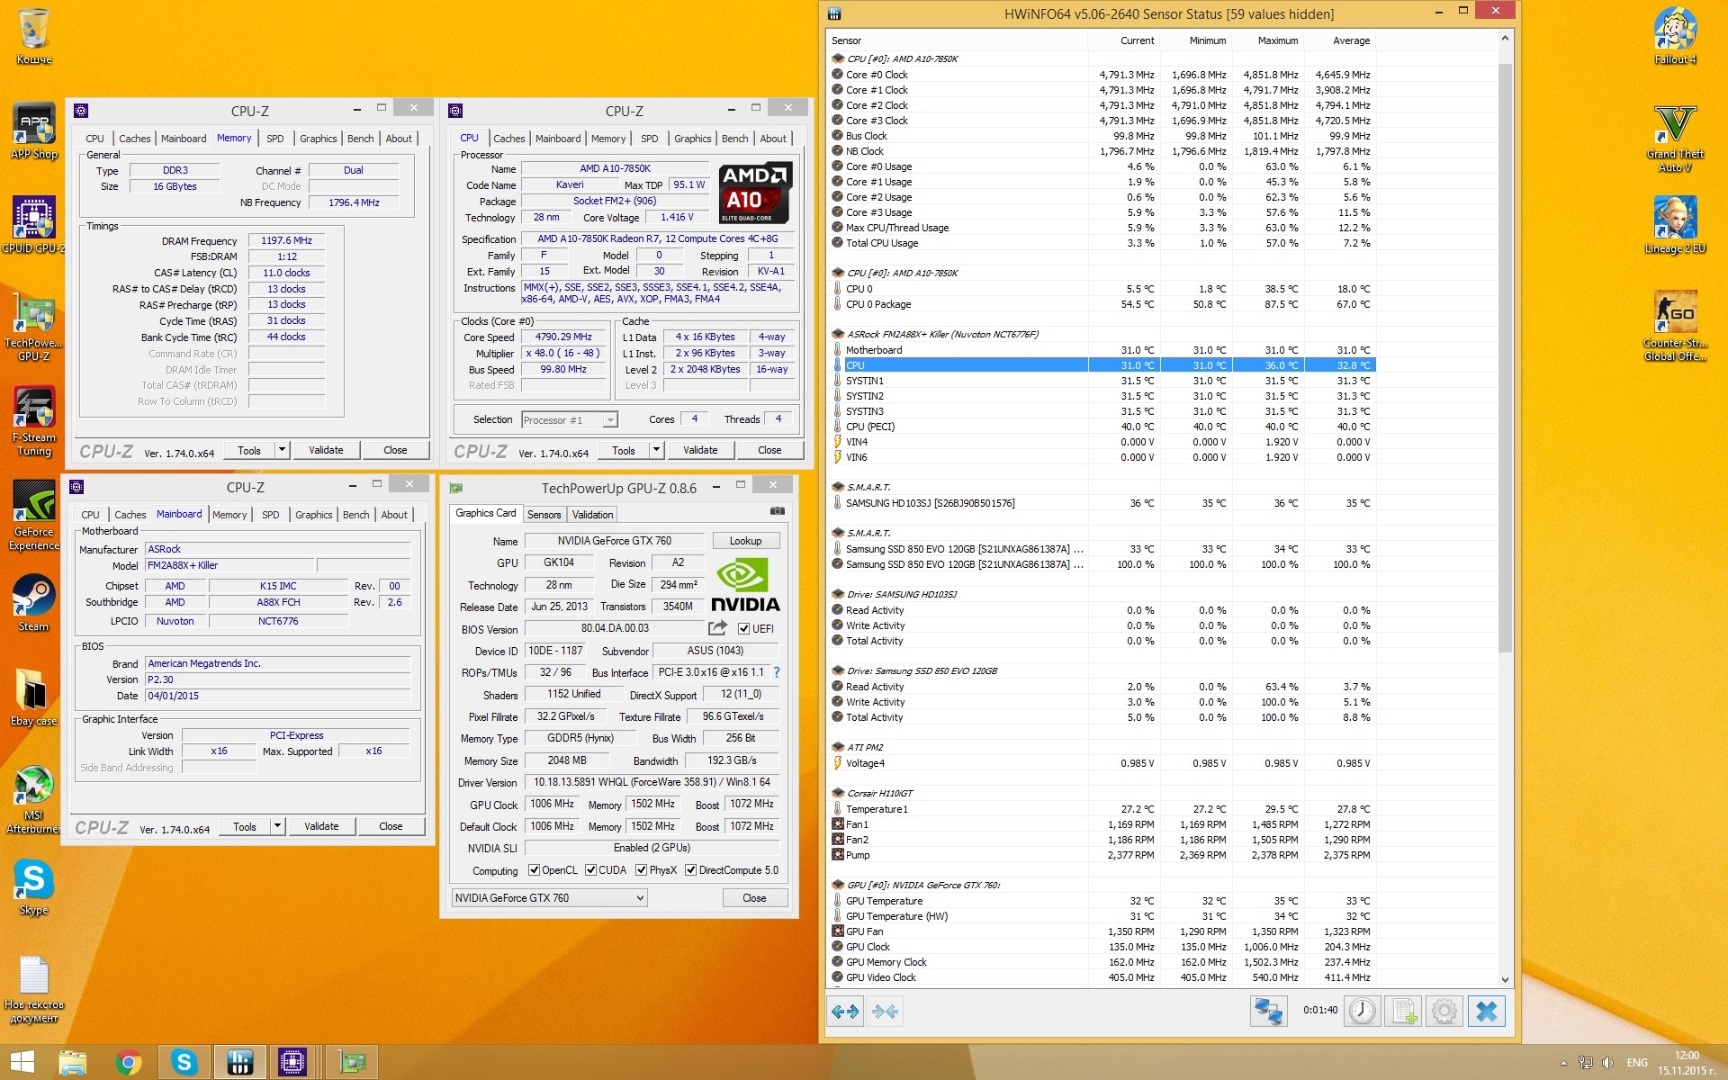Screen dimensions: 1728x1080
Task: Click the Sensor column header in HWiNFO
Action: tap(957, 40)
